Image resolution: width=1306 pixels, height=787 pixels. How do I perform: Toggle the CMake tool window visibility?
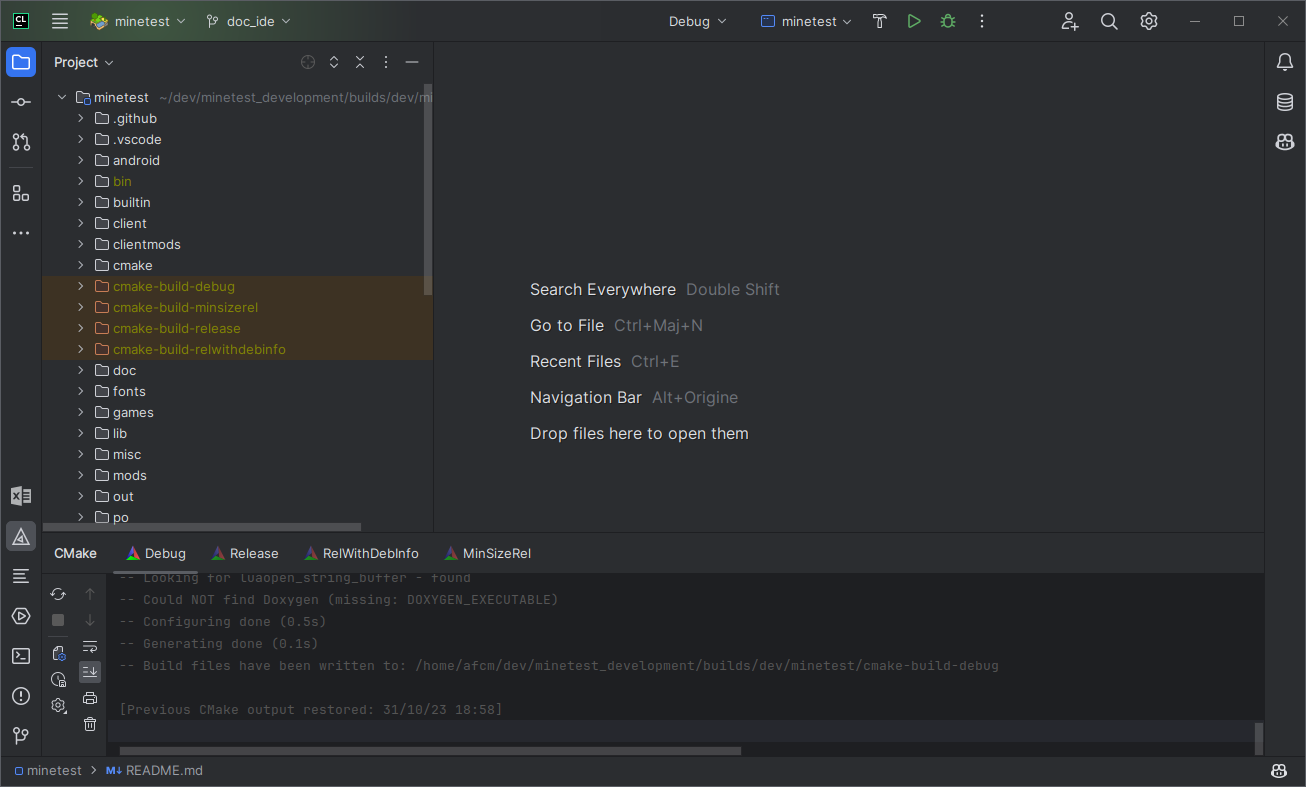tap(21, 536)
